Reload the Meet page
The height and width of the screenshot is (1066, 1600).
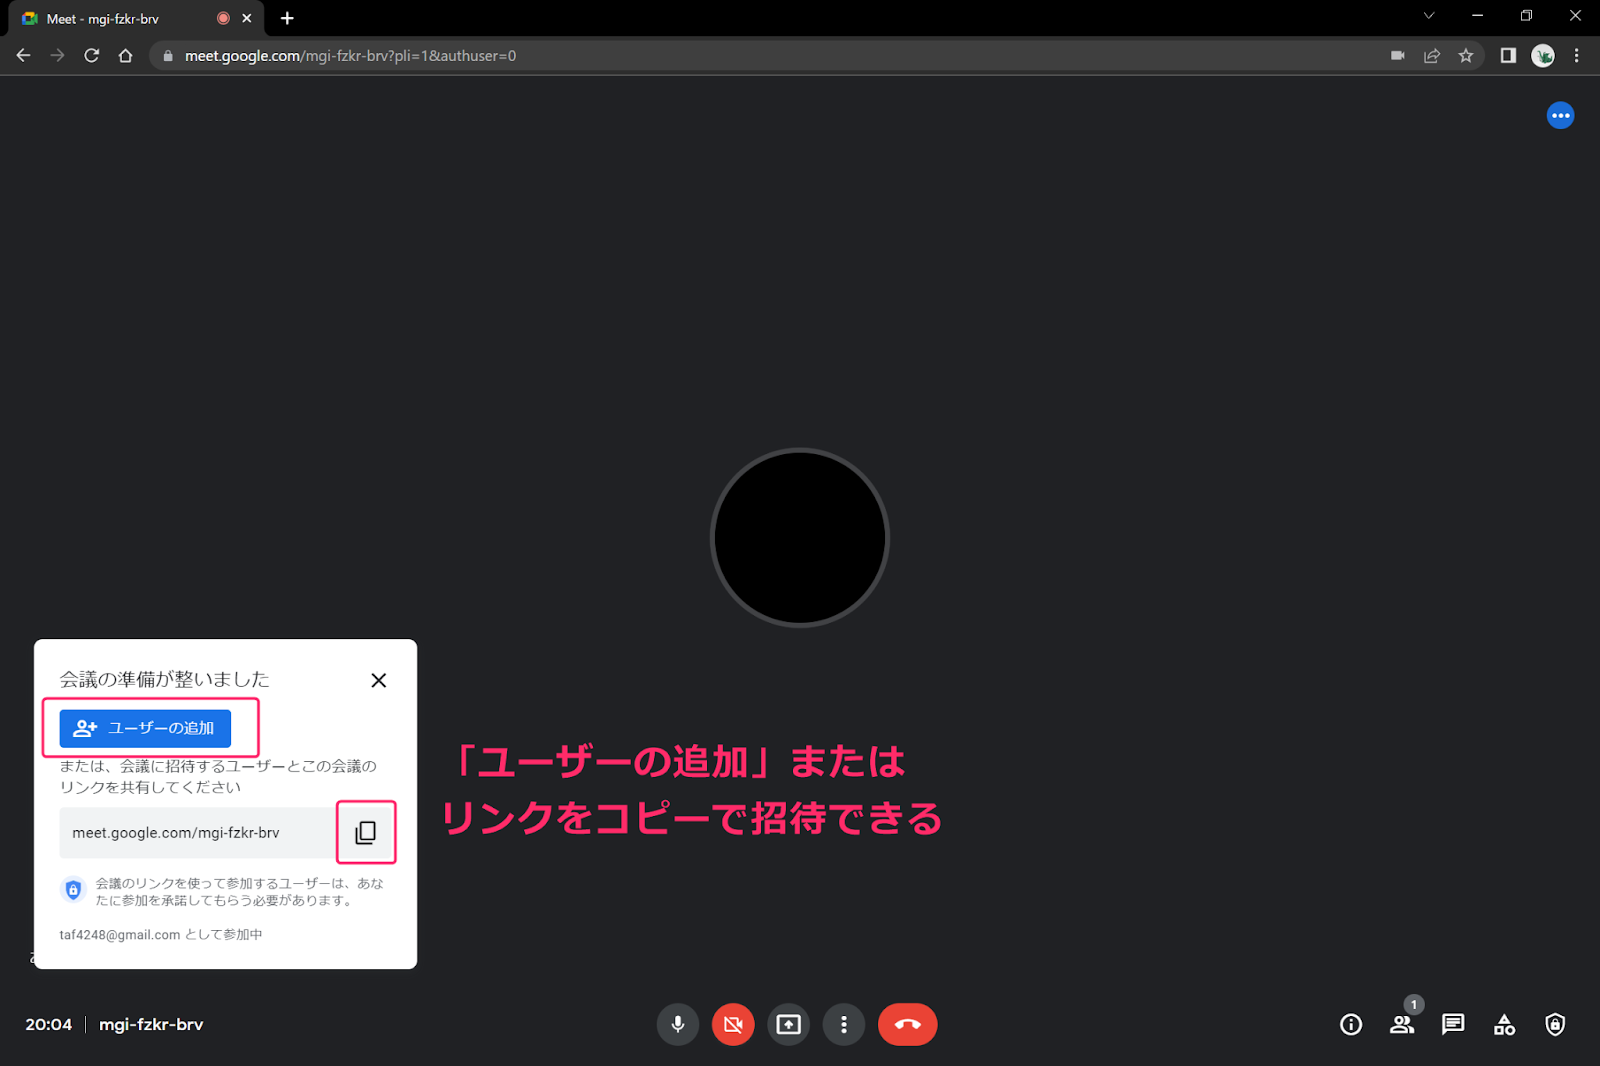pos(91,56)
